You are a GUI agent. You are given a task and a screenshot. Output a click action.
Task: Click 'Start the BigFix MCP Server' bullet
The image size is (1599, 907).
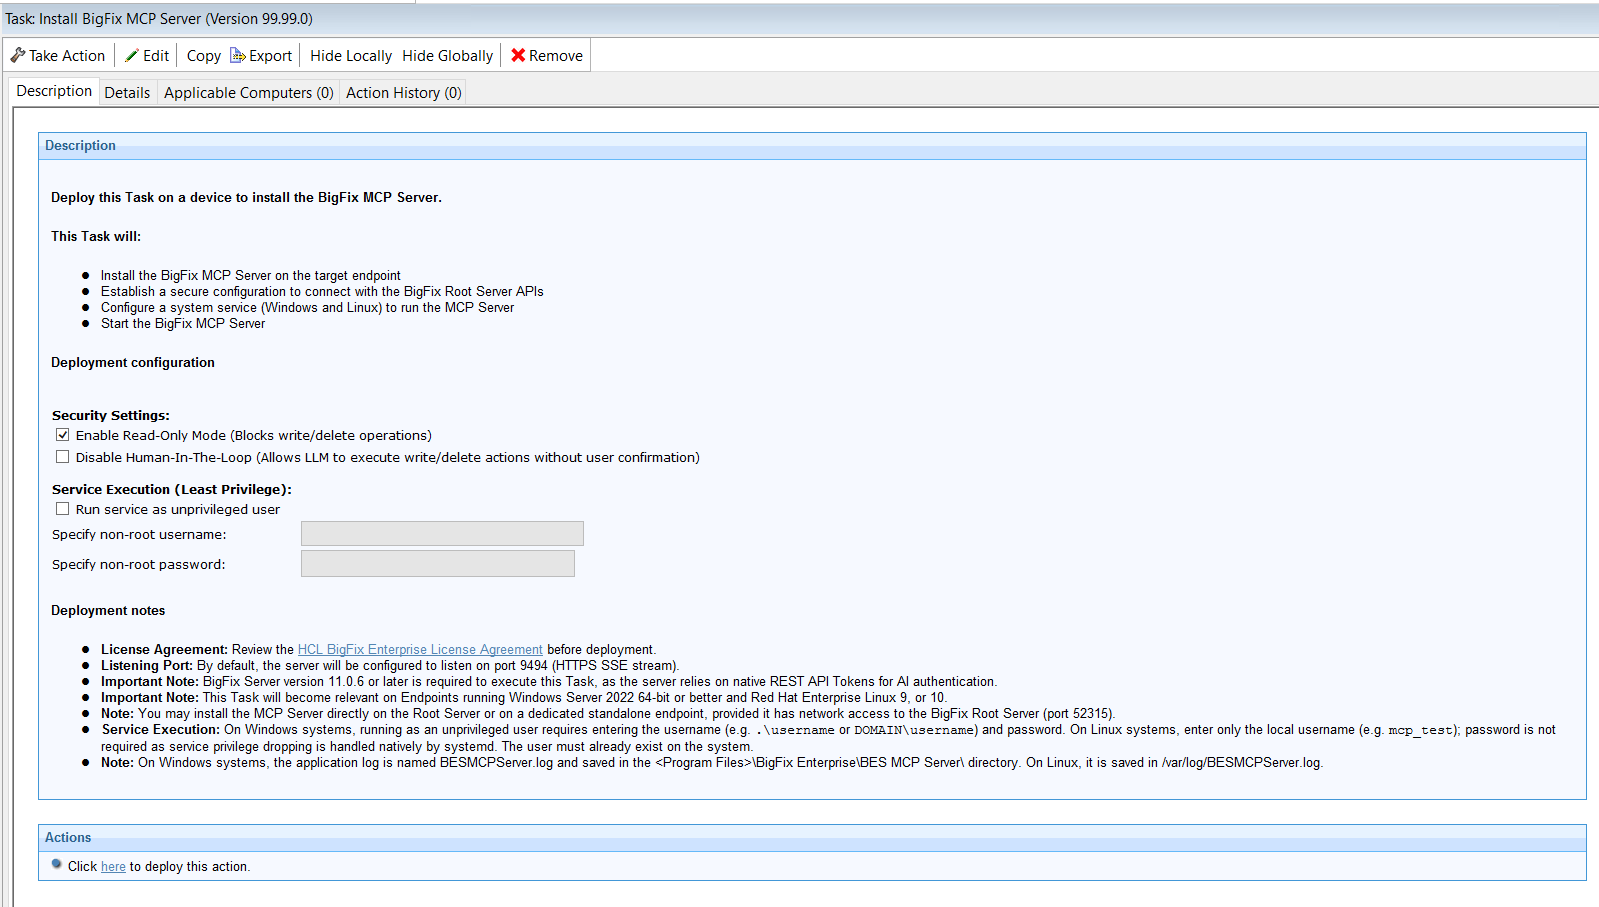click(183, 324)
